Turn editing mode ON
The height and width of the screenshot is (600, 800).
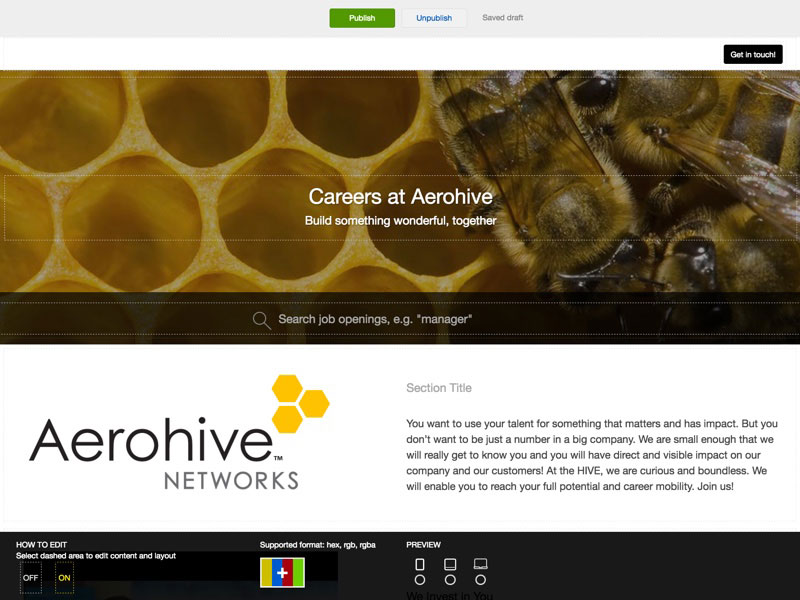pyautogui.click(x=64, y=578)
